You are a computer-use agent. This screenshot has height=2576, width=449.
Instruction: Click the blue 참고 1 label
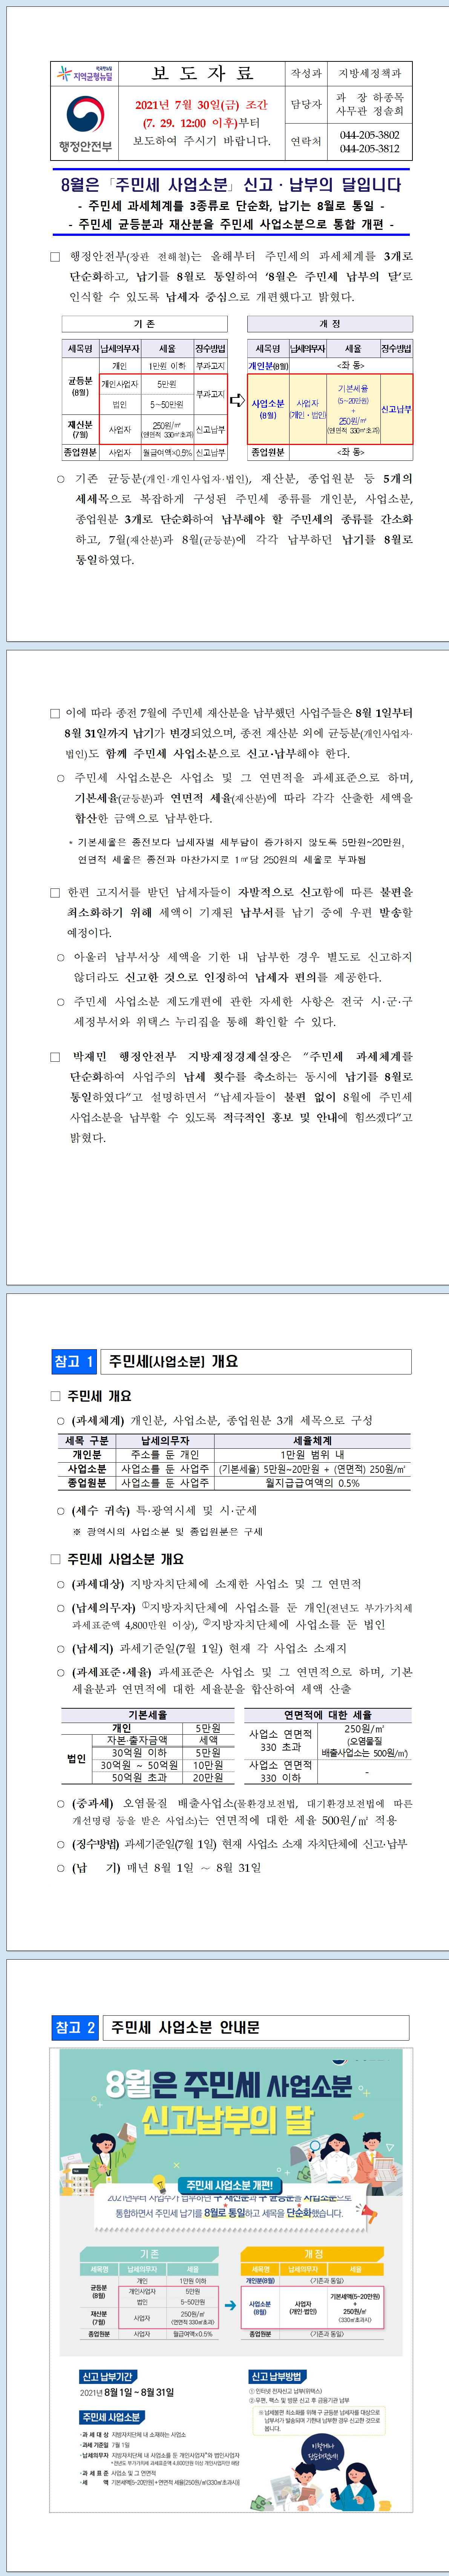pyautogui.click(x=74, y=1361)
